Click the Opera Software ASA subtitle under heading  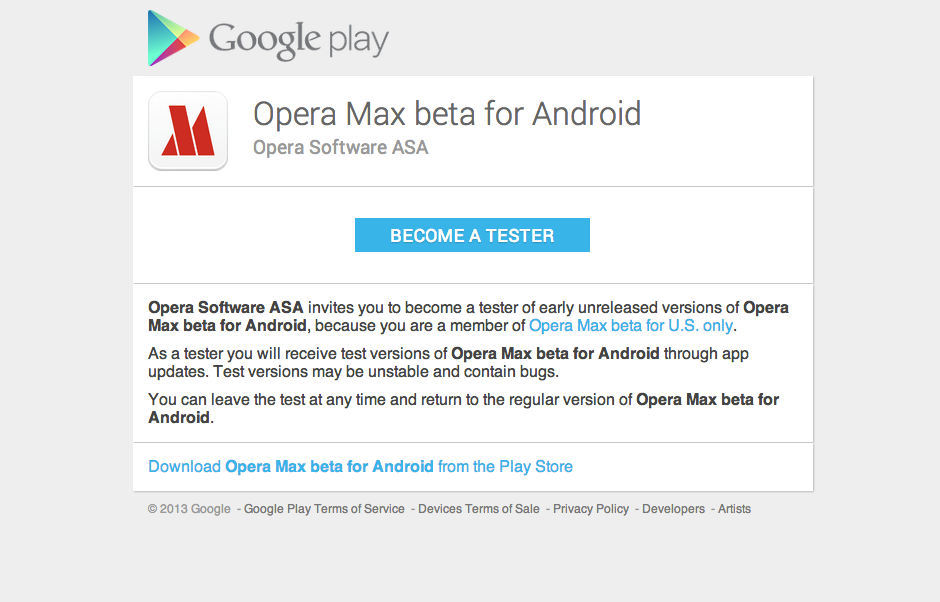click(x=340, y=148)
